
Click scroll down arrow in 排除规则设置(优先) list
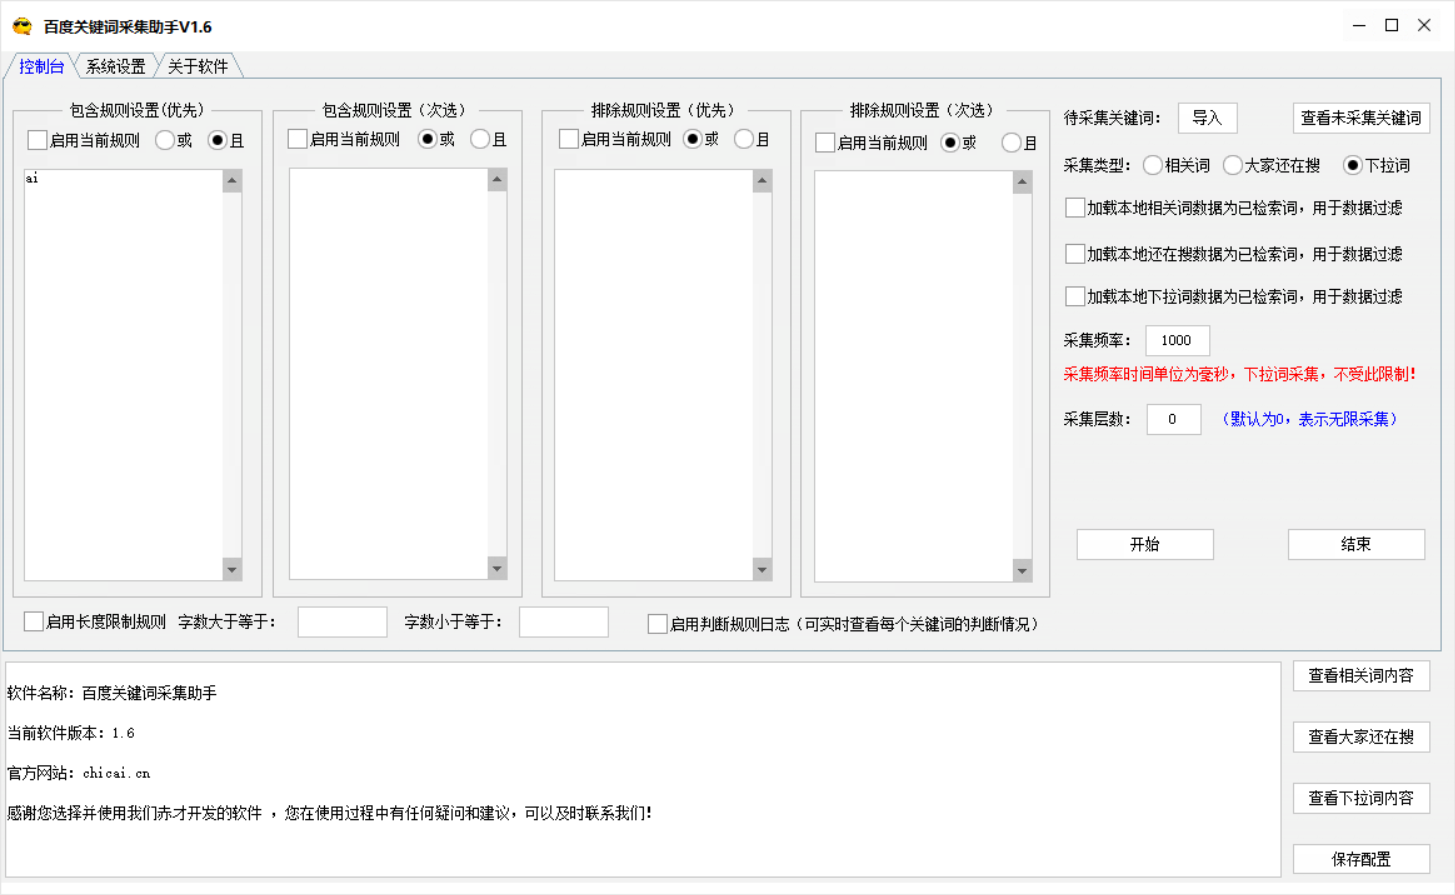[x=762, y=570]
